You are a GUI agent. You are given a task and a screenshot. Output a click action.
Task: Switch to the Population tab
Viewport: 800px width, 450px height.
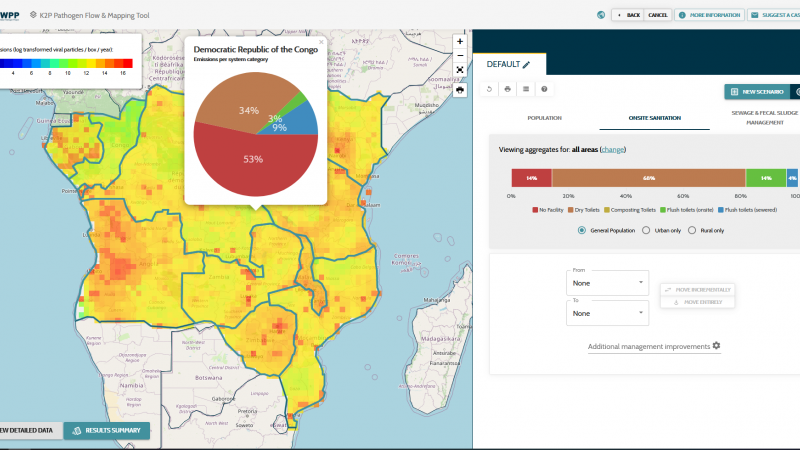(544, 118)
